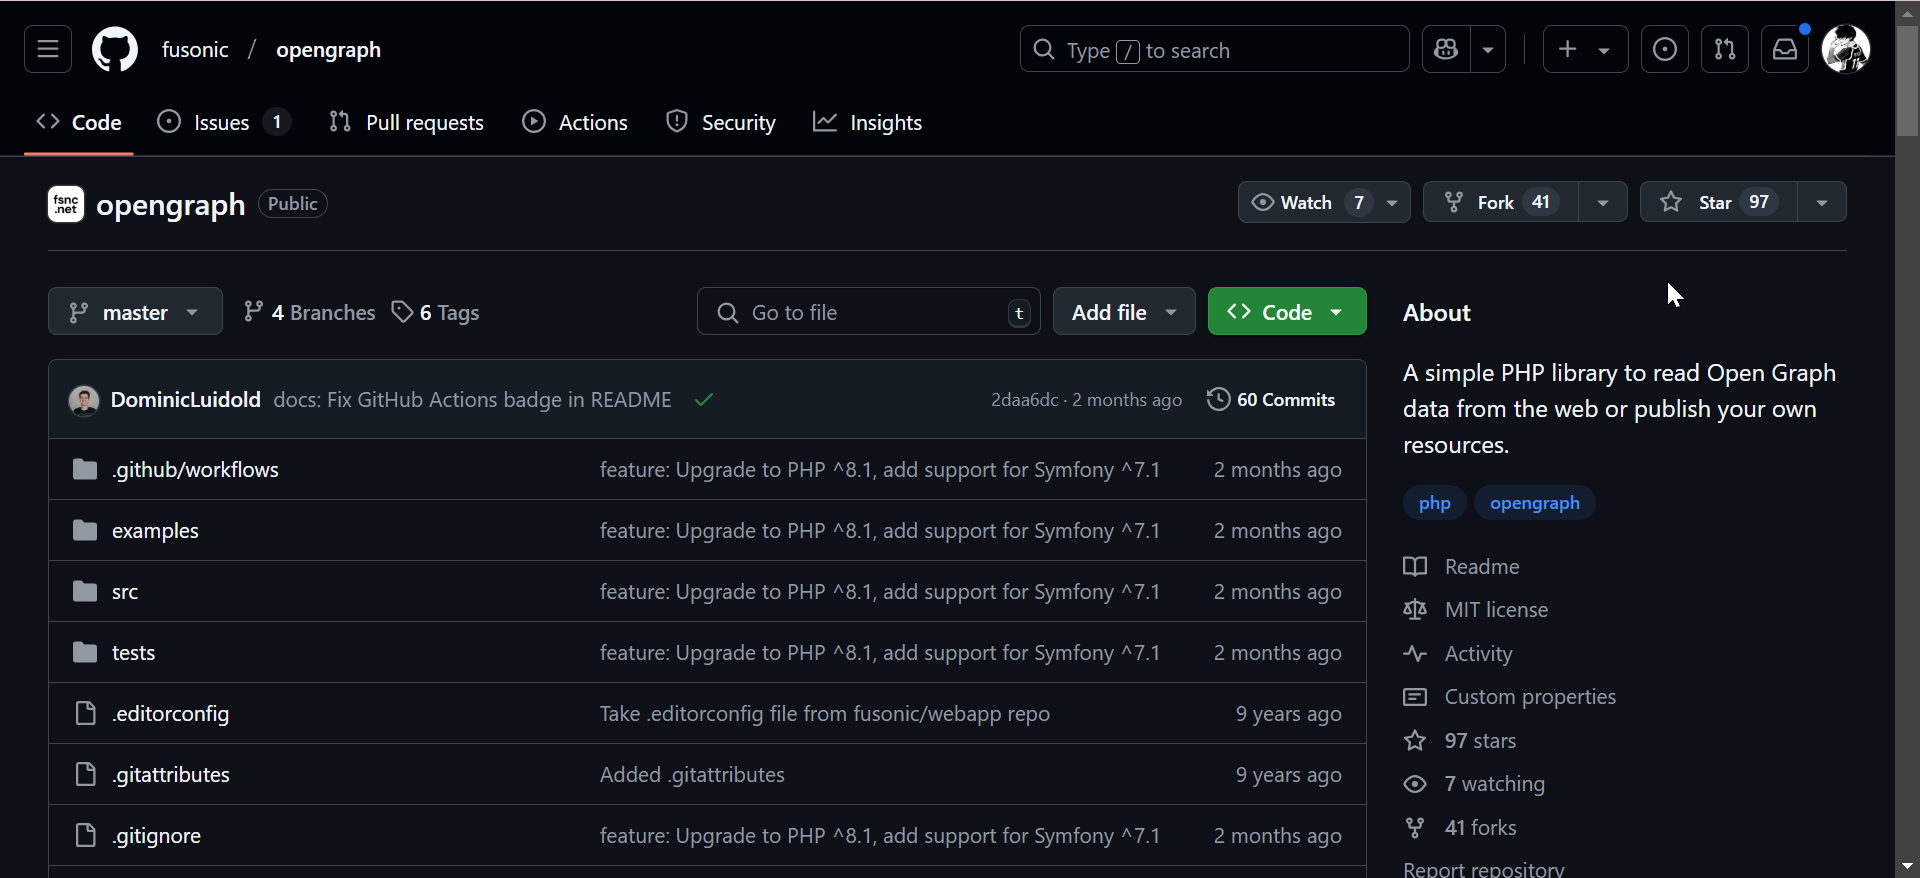
Task: Click the Go to file search field
Action: 868,312
